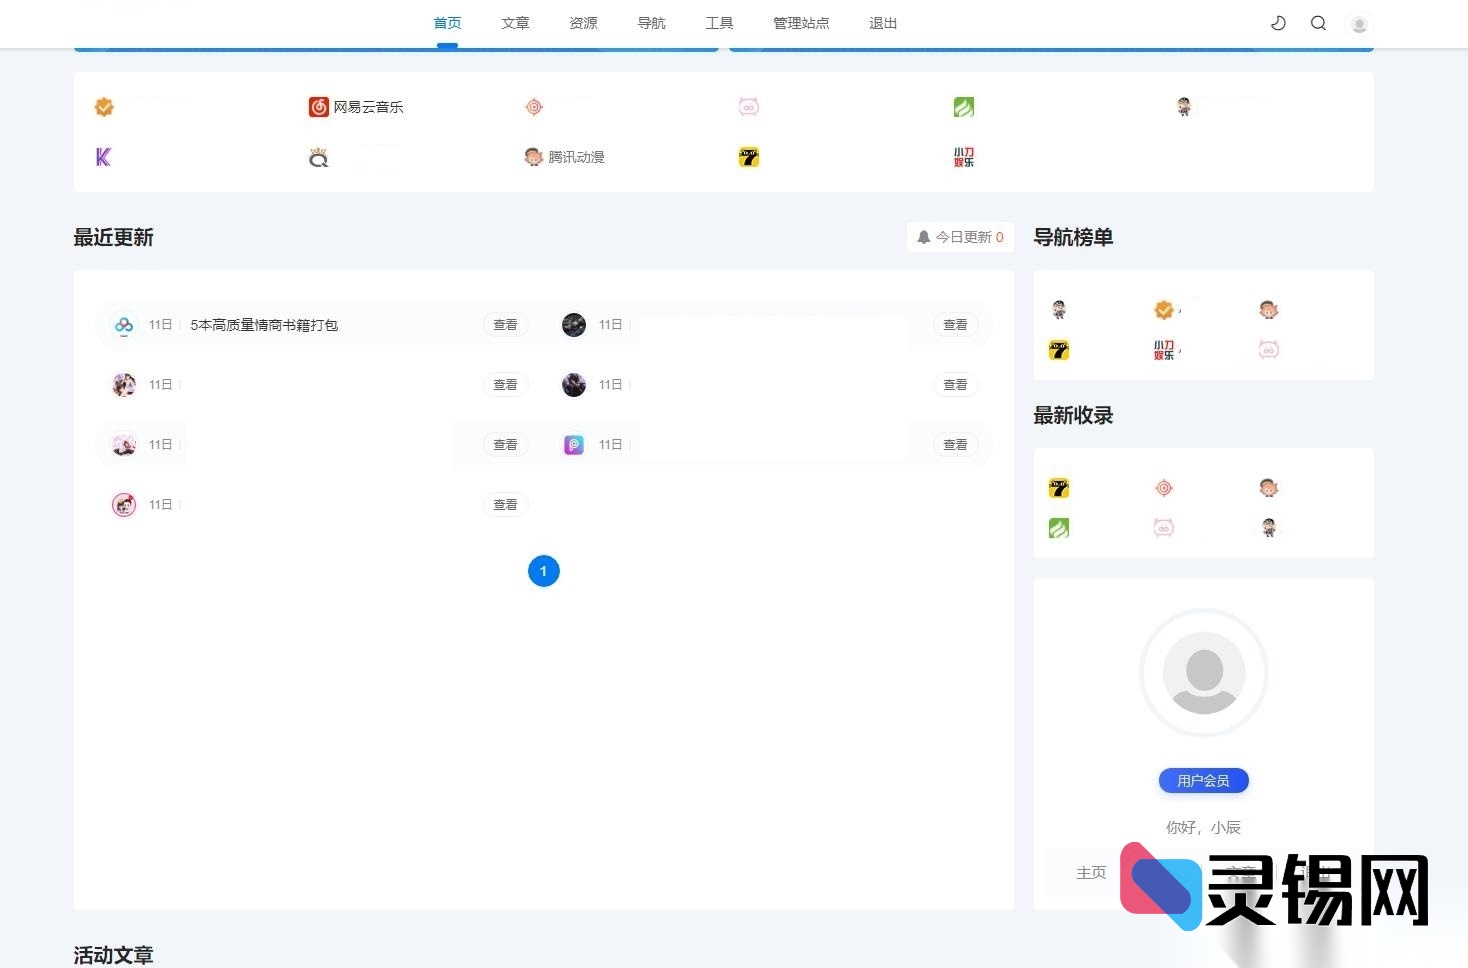Image resolution: width=1468 pixels, height=968 pixels.
Task: Open the search magnifier icon
Action: pos(1318,22)
